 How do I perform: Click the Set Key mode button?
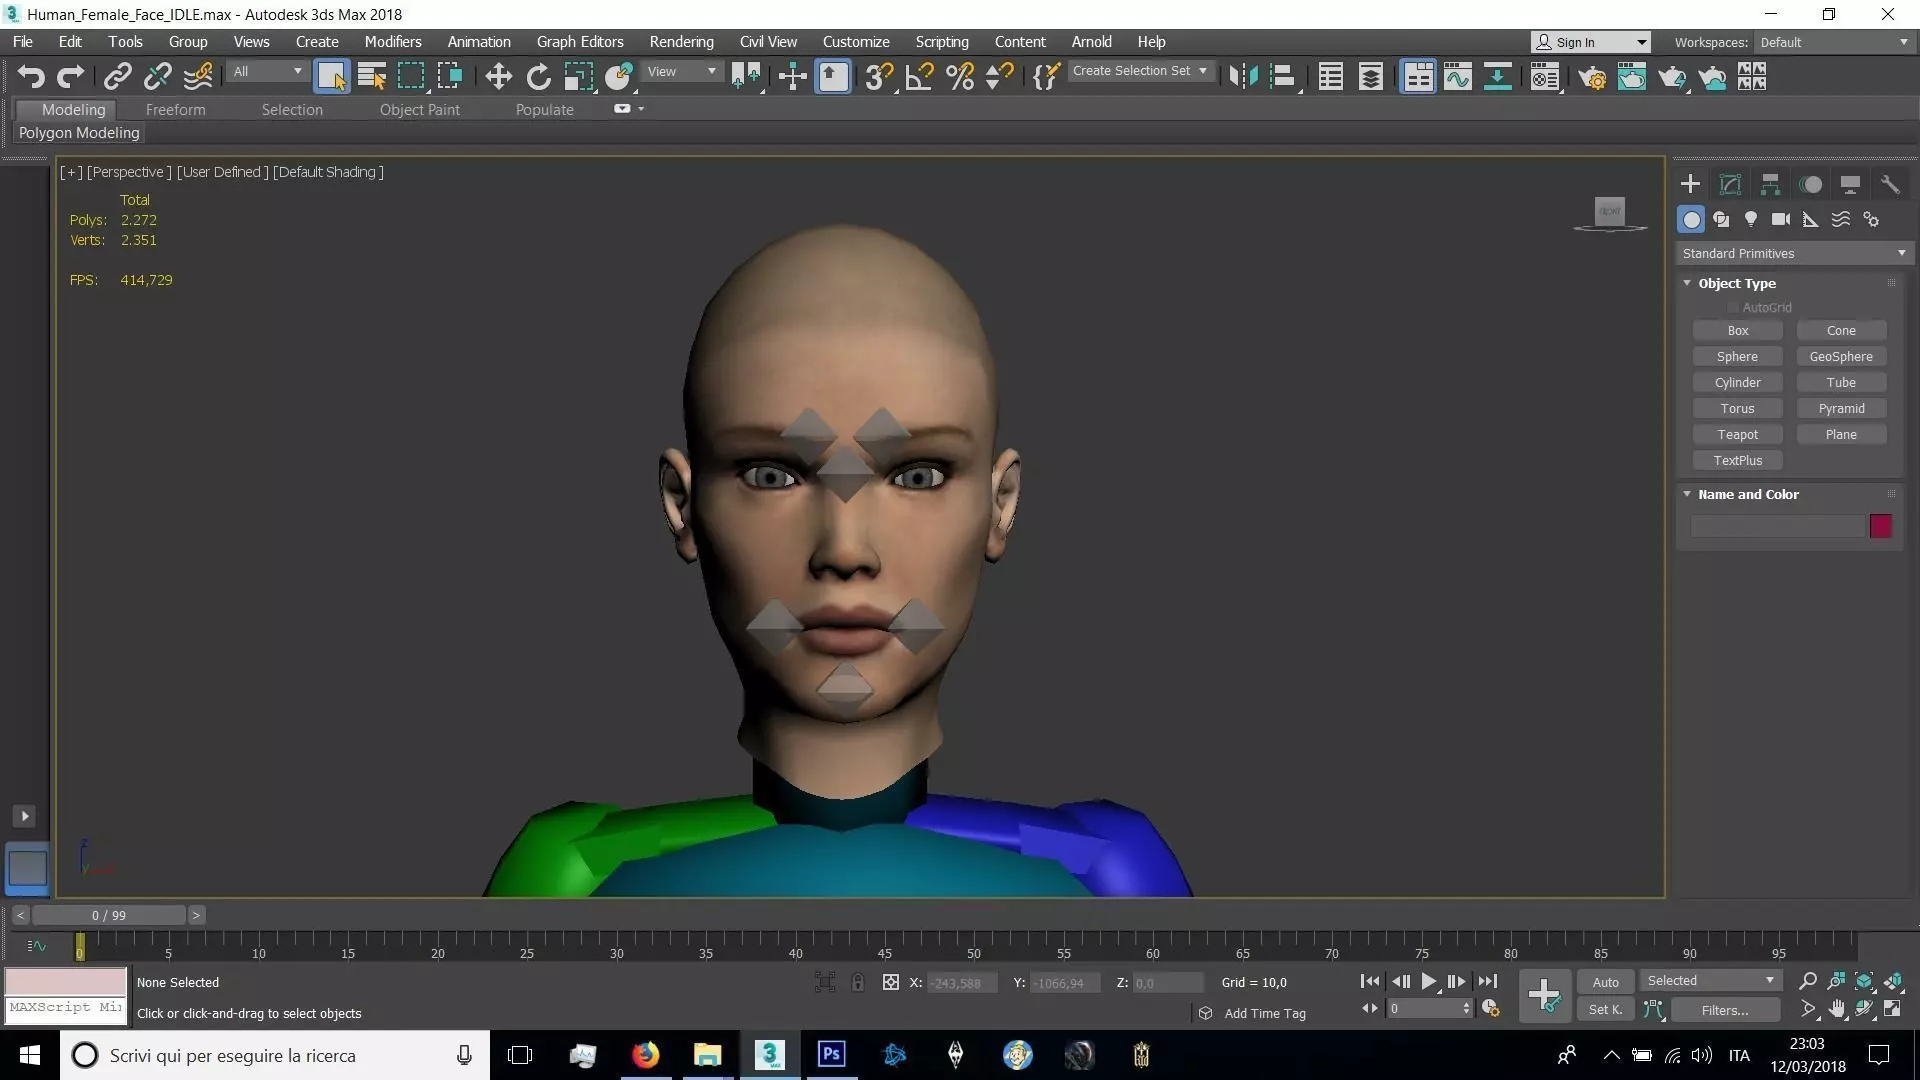(1605, 1010)
